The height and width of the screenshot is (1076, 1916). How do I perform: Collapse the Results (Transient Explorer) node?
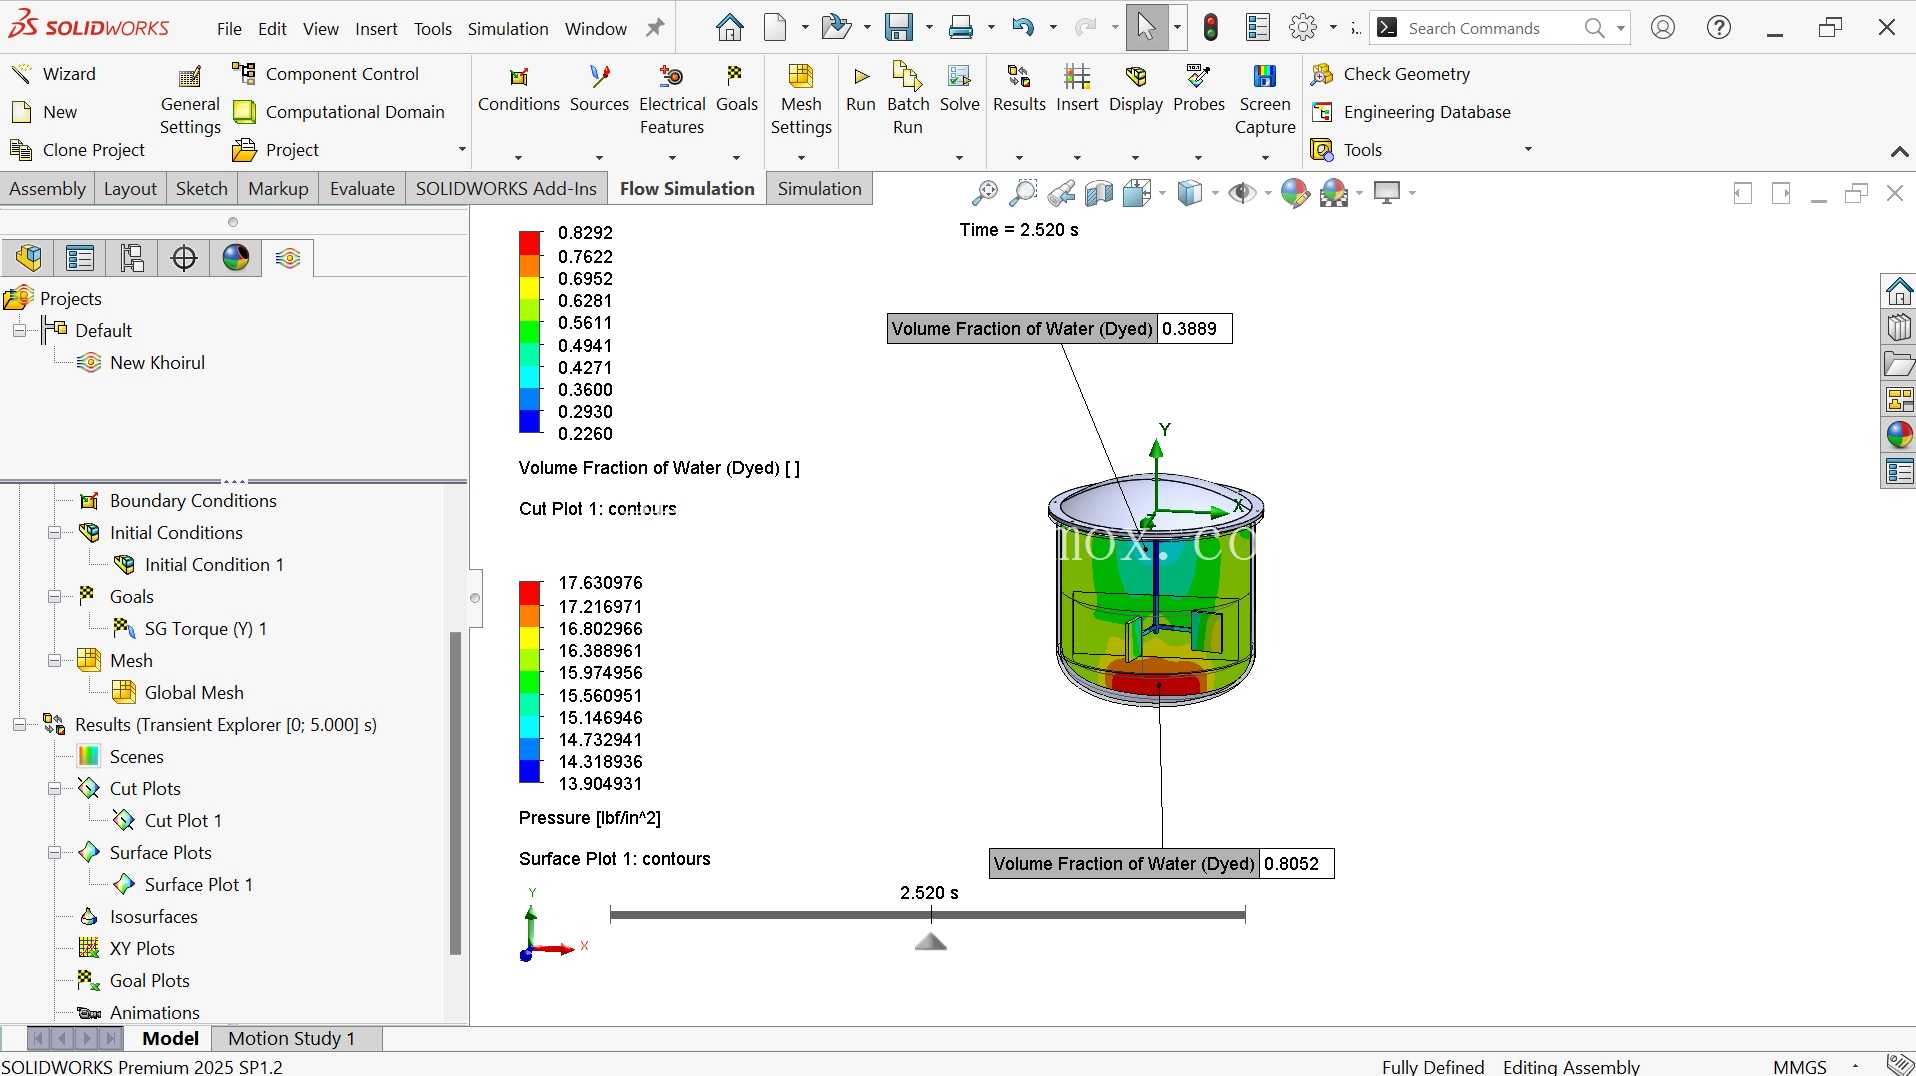pyautogui.click(x=19, y=725)
